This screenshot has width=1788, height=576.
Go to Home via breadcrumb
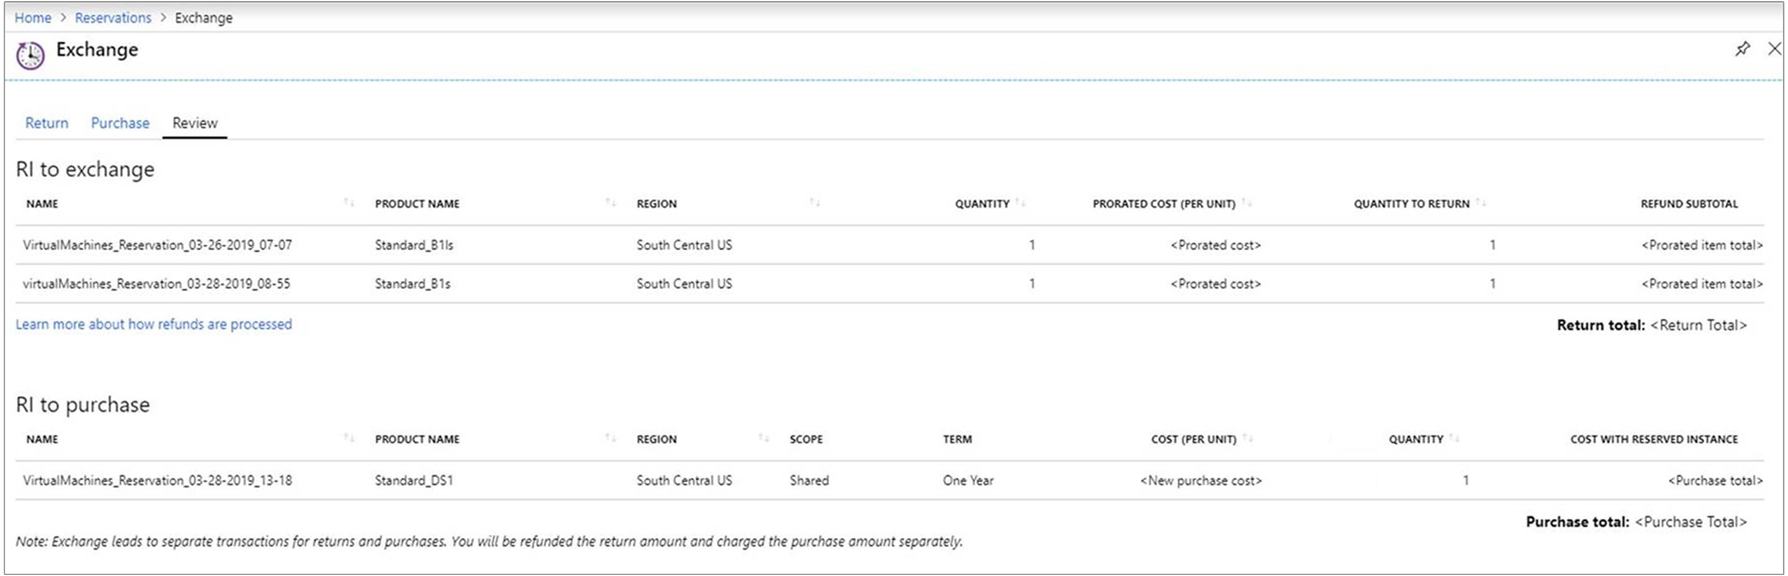click(33, 18)
